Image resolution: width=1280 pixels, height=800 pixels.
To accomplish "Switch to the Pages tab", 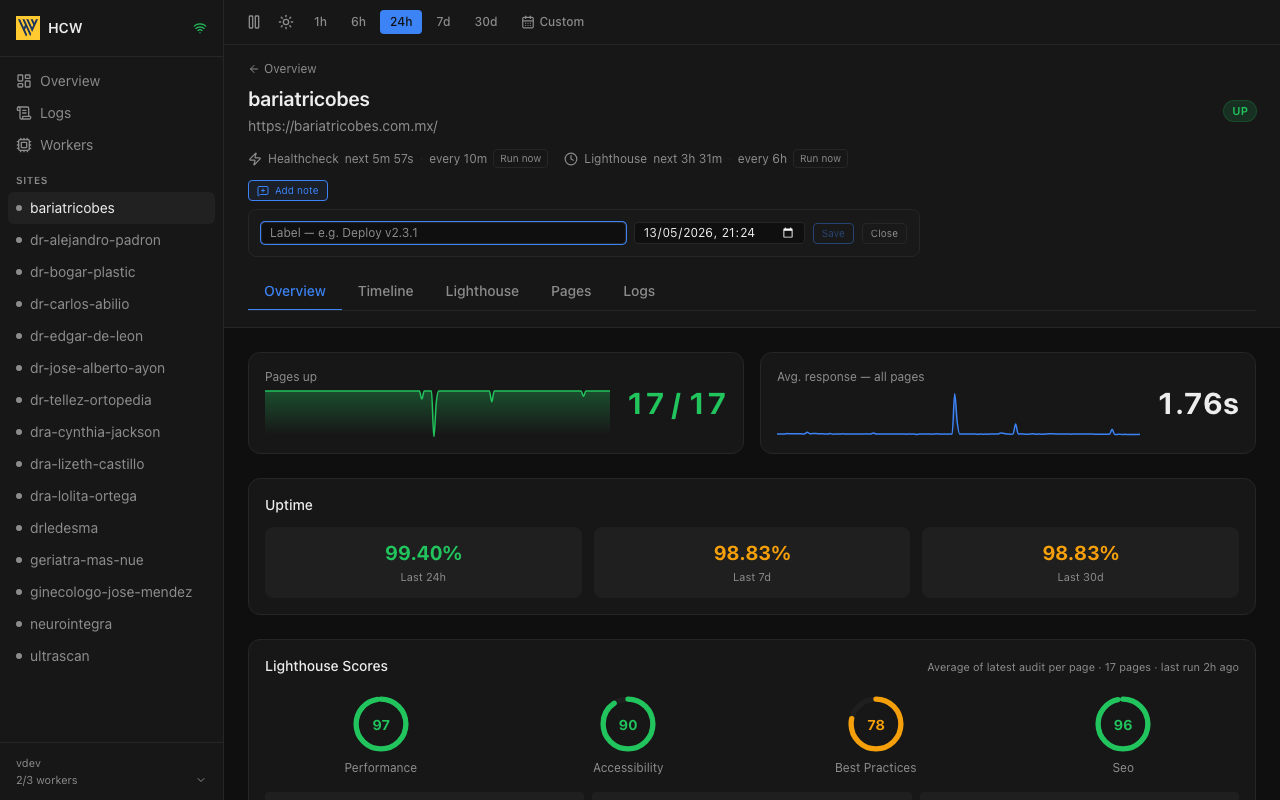I will (x=571, y=291).
